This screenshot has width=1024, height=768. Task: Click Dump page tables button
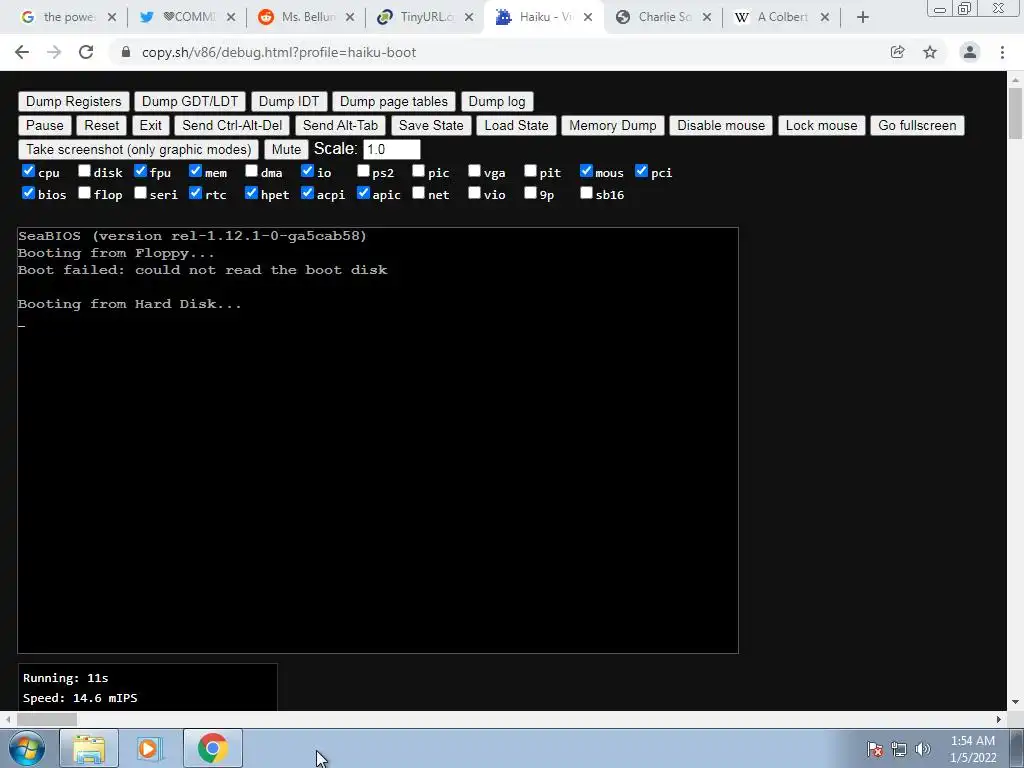pyautogui.click(x=394, y=101)
